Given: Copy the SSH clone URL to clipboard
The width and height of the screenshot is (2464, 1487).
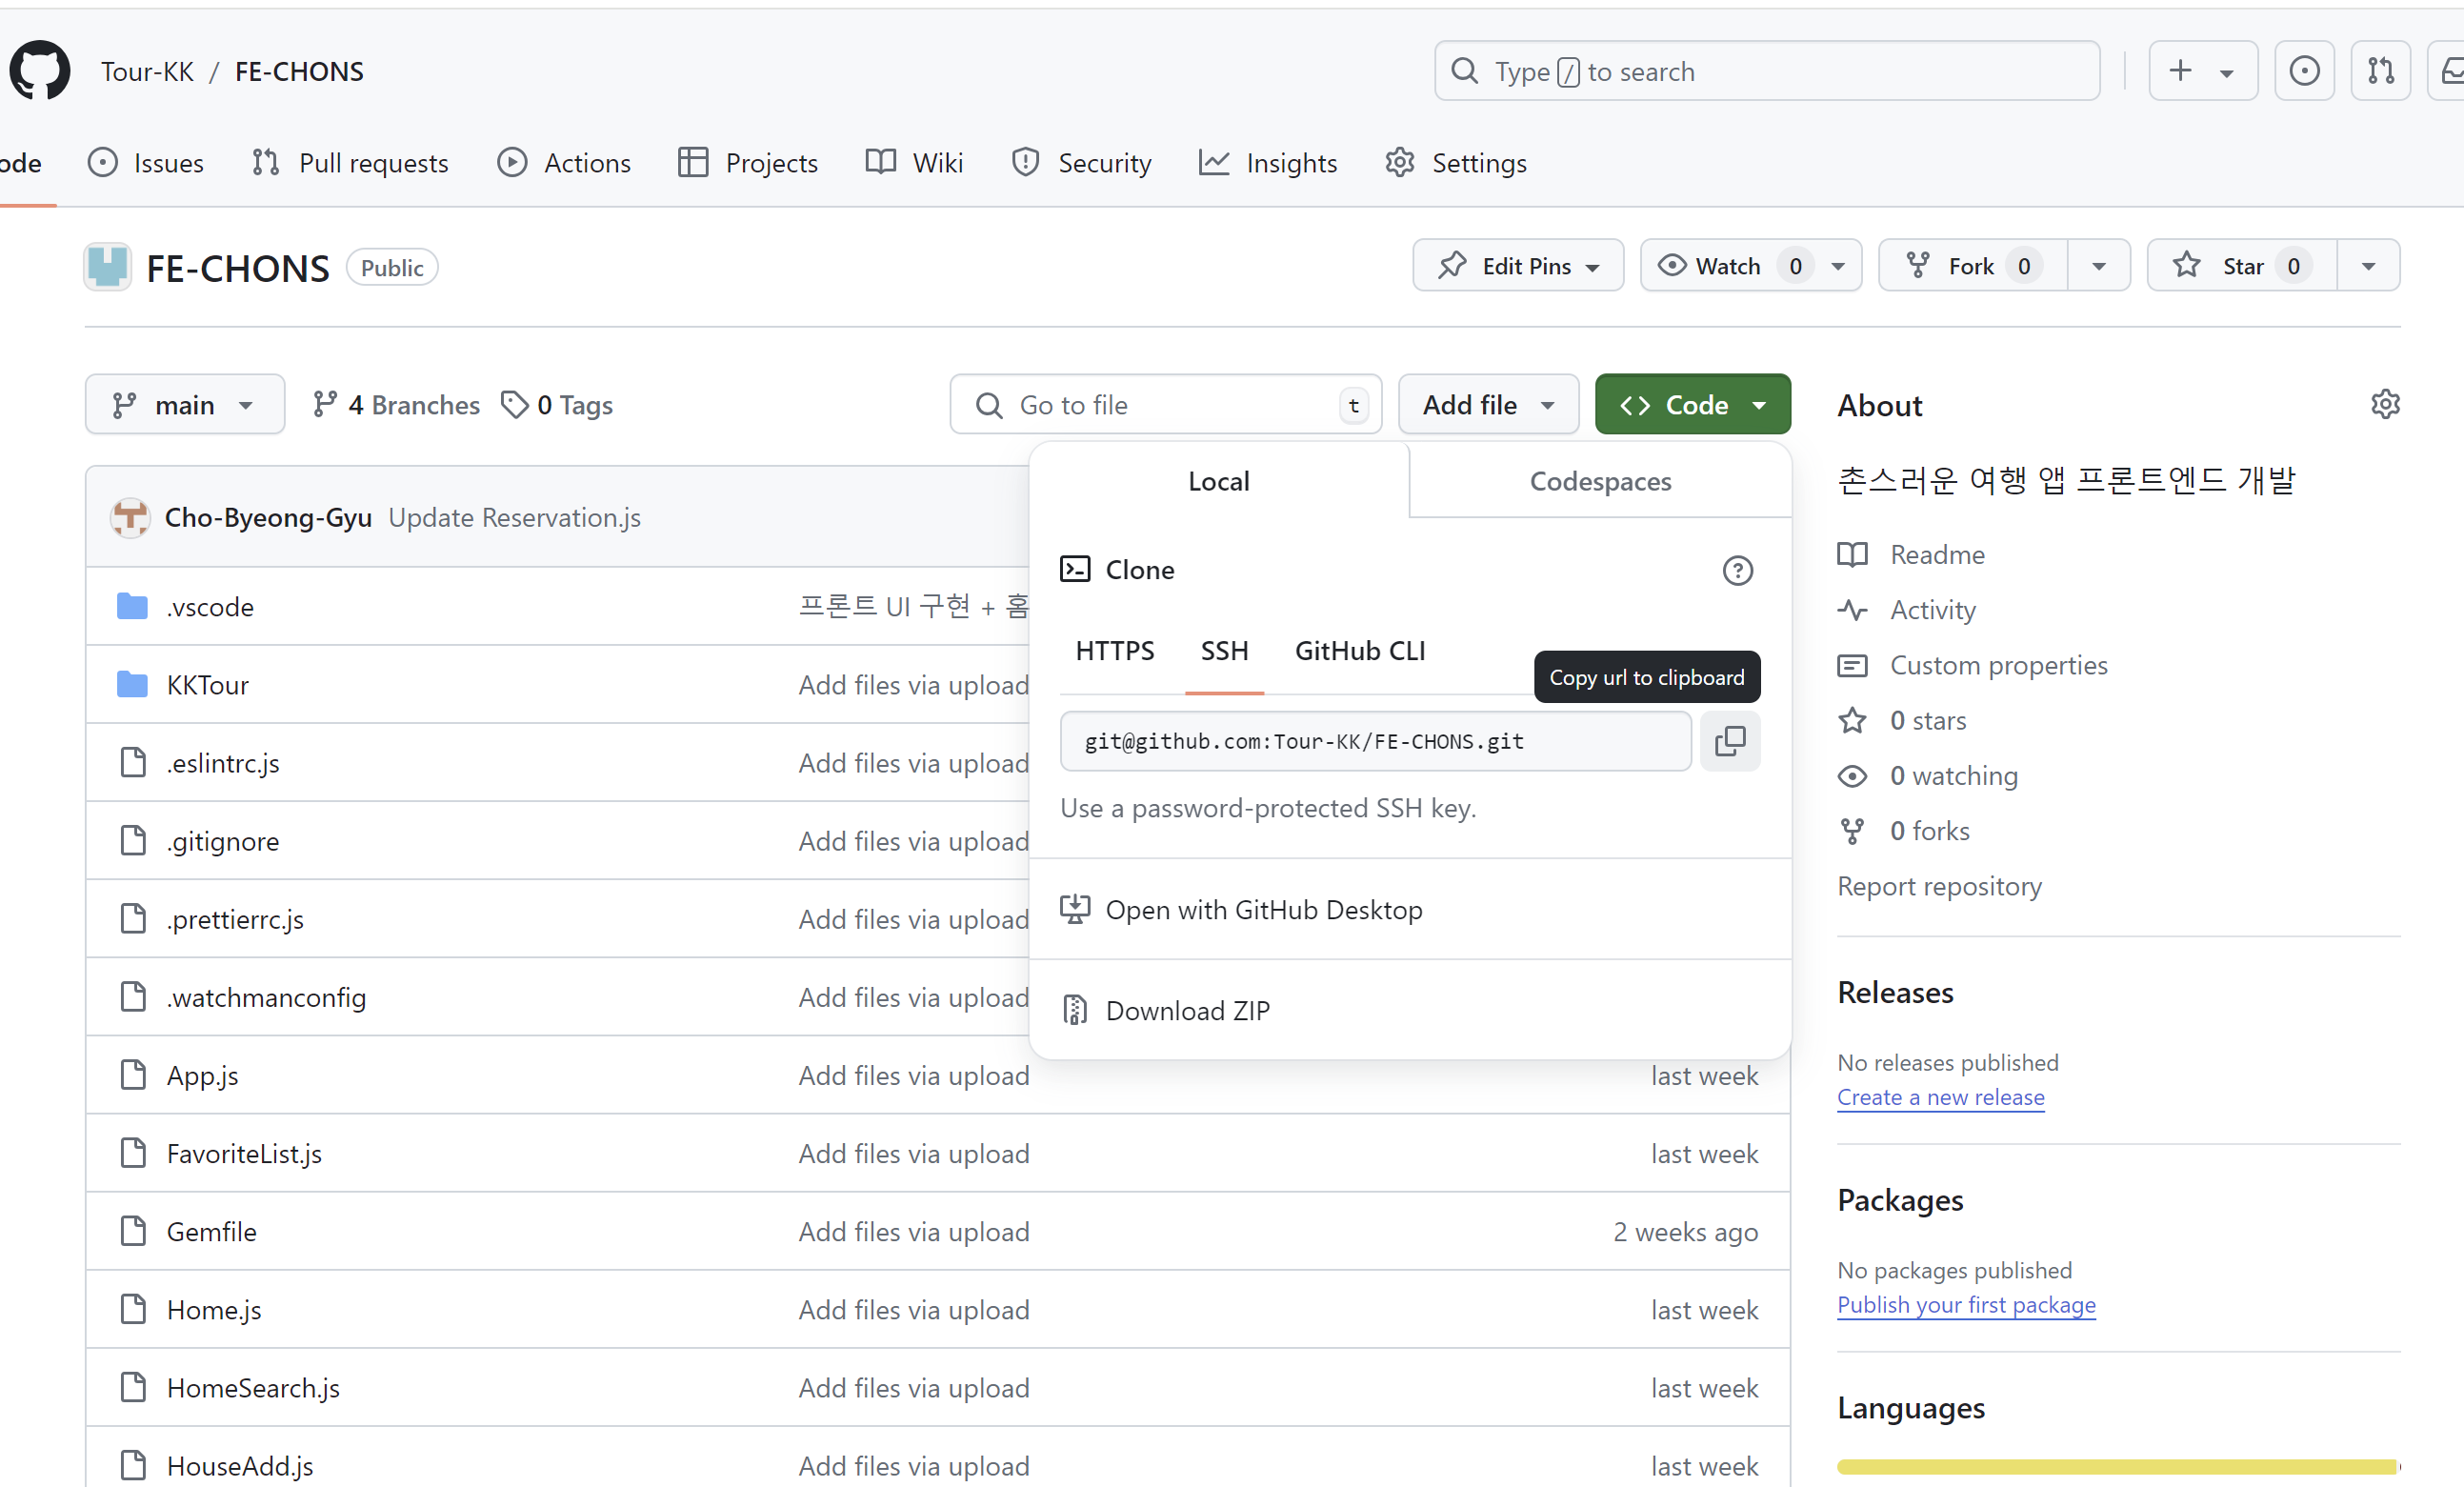Looking at the screenshot, I should pyautogui.click(x=1729, y=741).
